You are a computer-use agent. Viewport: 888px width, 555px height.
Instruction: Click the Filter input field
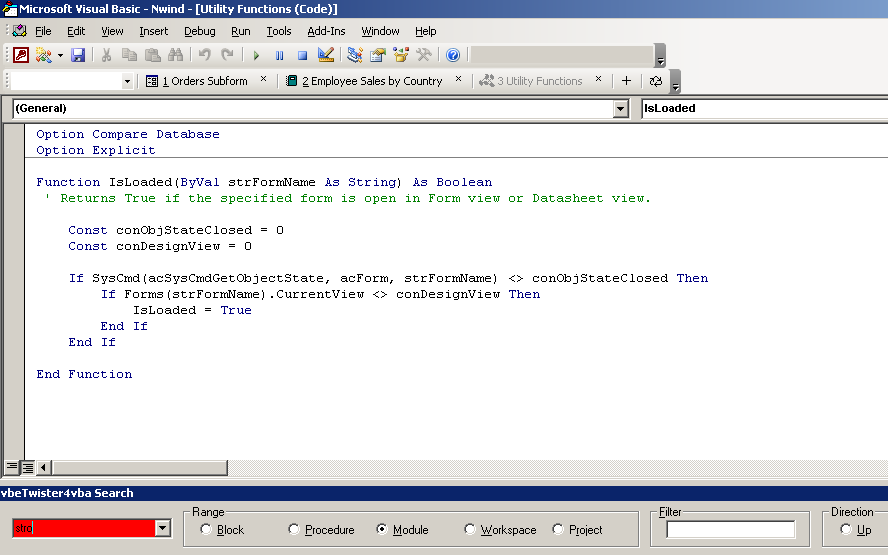731,529
